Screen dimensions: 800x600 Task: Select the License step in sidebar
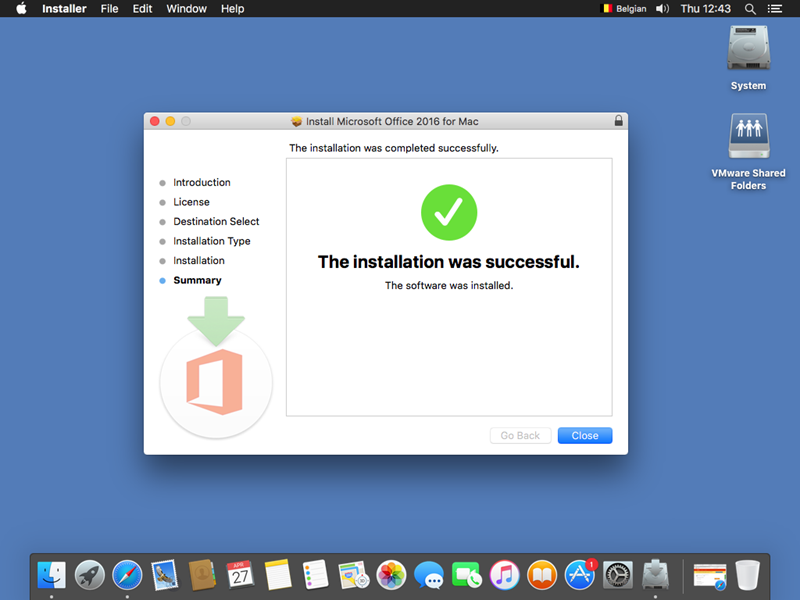click(191, 202)
